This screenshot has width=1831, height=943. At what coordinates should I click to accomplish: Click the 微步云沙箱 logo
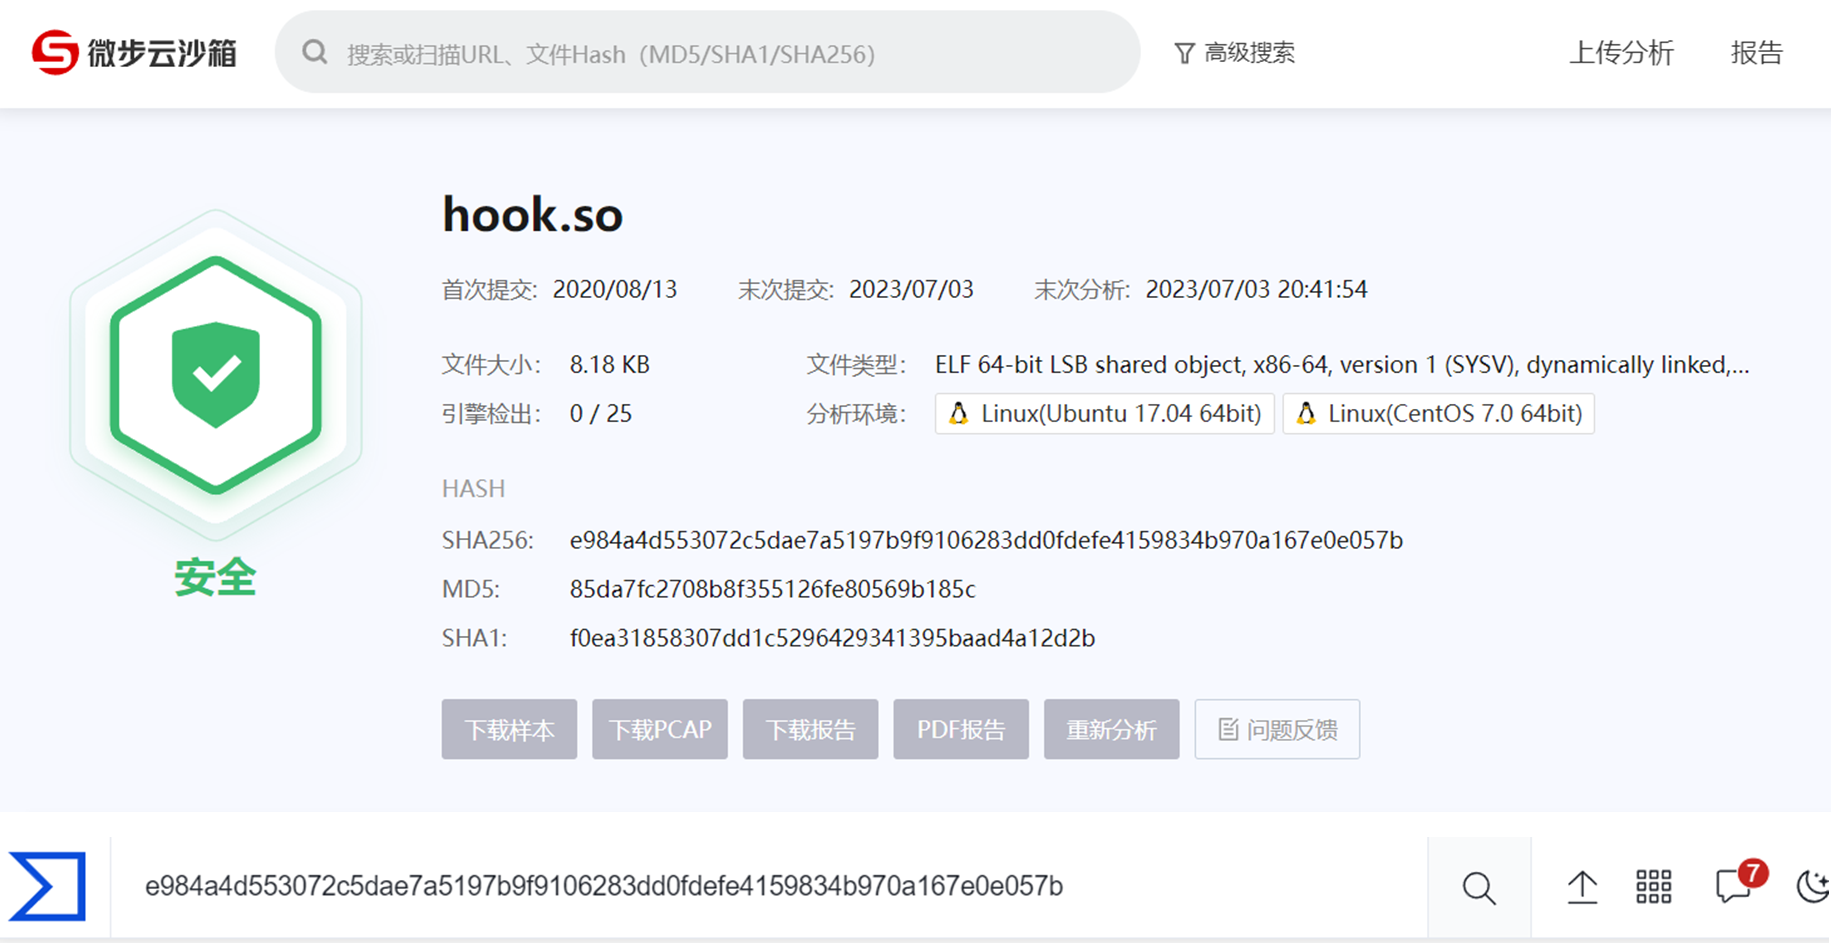pyautogui.click(x=134, y=52)
